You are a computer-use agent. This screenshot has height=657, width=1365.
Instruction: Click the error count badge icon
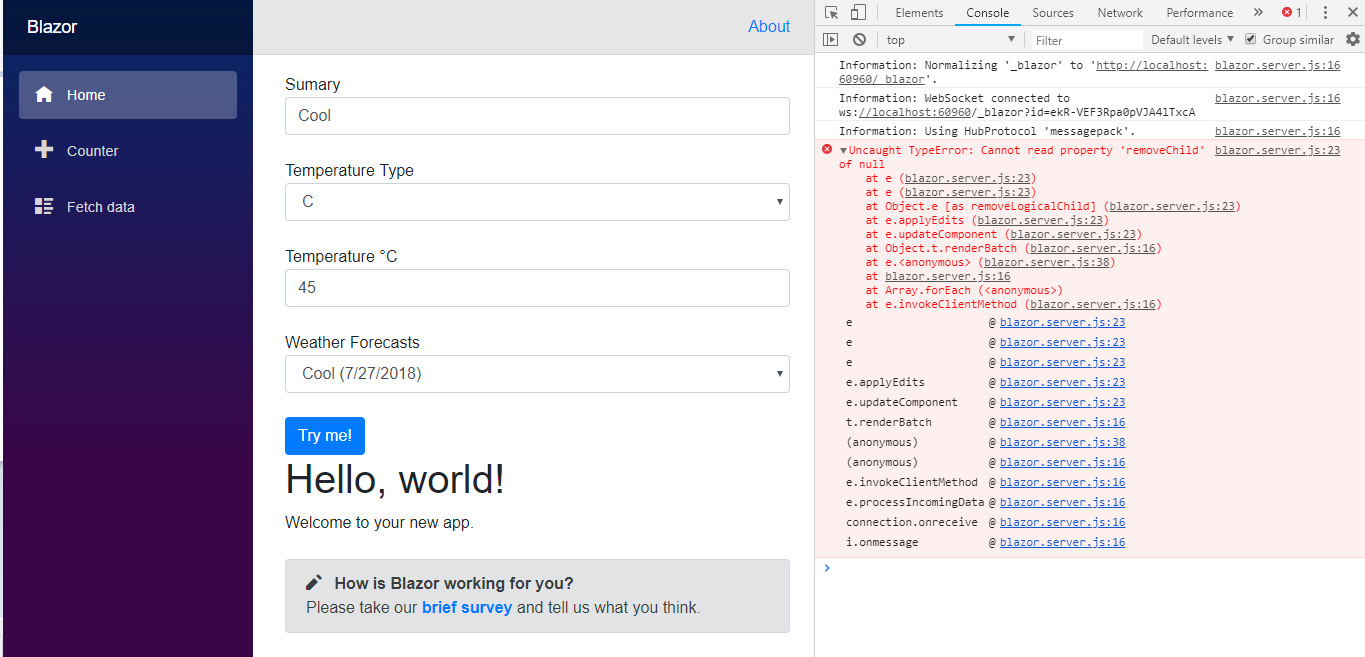(x=1287, y=12)
